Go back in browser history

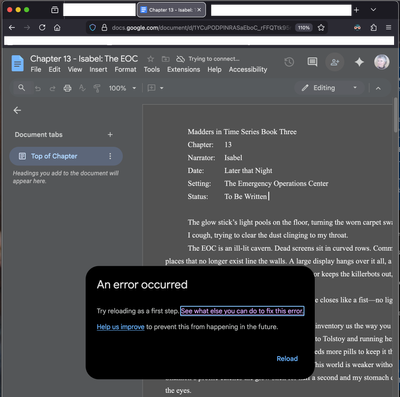pos(12,27)
